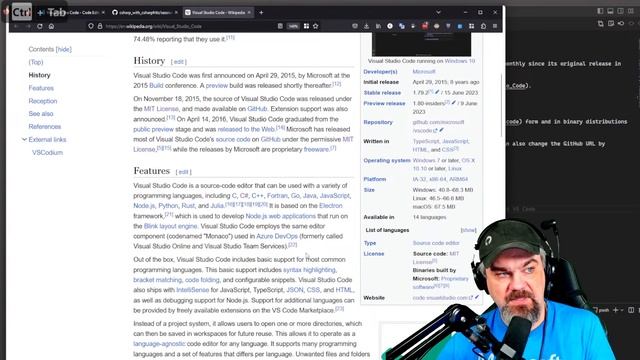Click the Preview release edit pencil in infobox

coord(453,103)
